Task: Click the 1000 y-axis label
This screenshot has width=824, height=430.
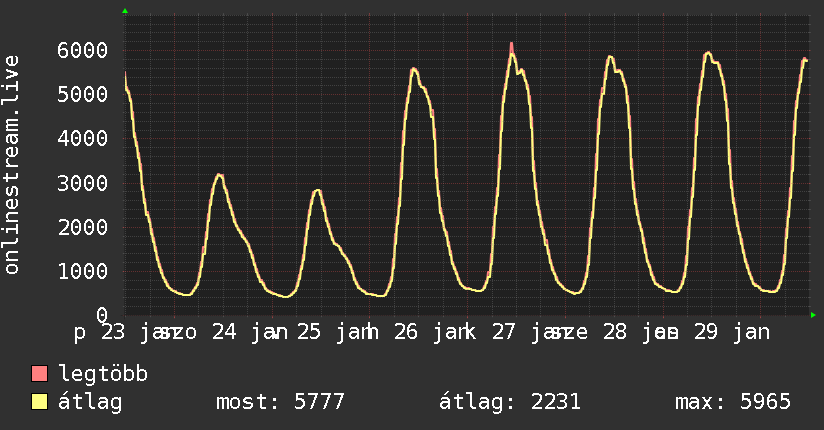Action: 83,271
